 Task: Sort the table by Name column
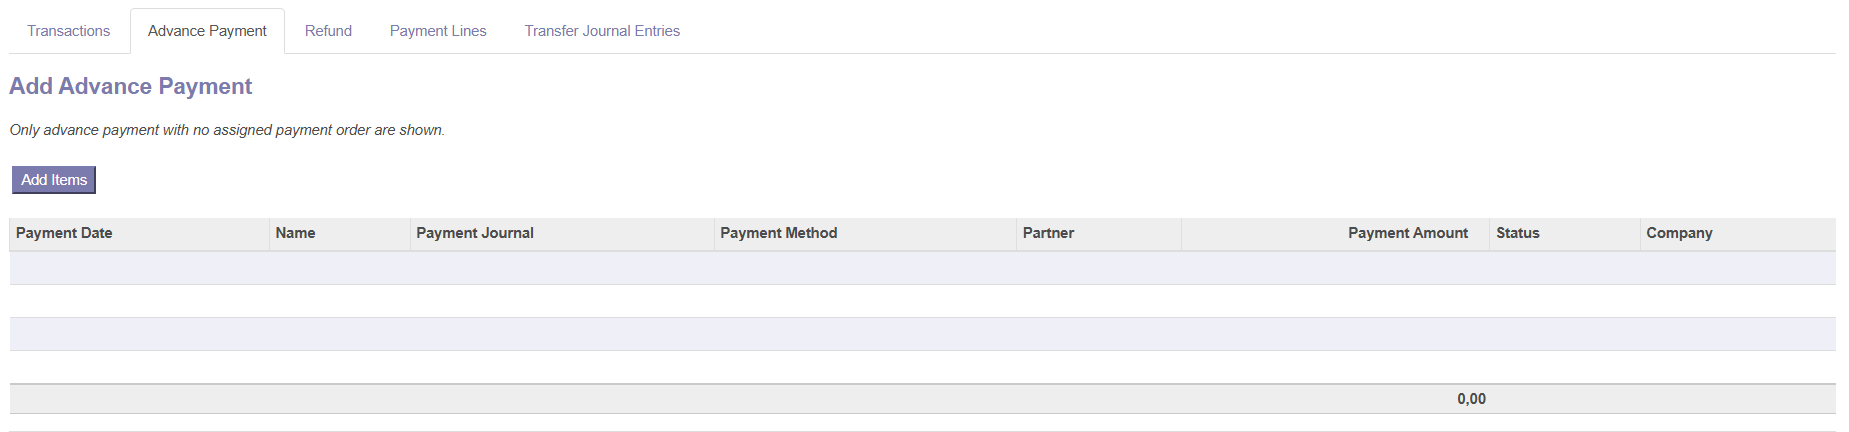295,233
